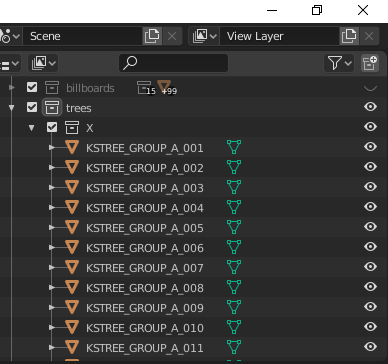The height and width of the screenshot is (364, 388).
Task: Click mesh object icon of KSTREE_GROUP_A_003
Action: point(72,187)
